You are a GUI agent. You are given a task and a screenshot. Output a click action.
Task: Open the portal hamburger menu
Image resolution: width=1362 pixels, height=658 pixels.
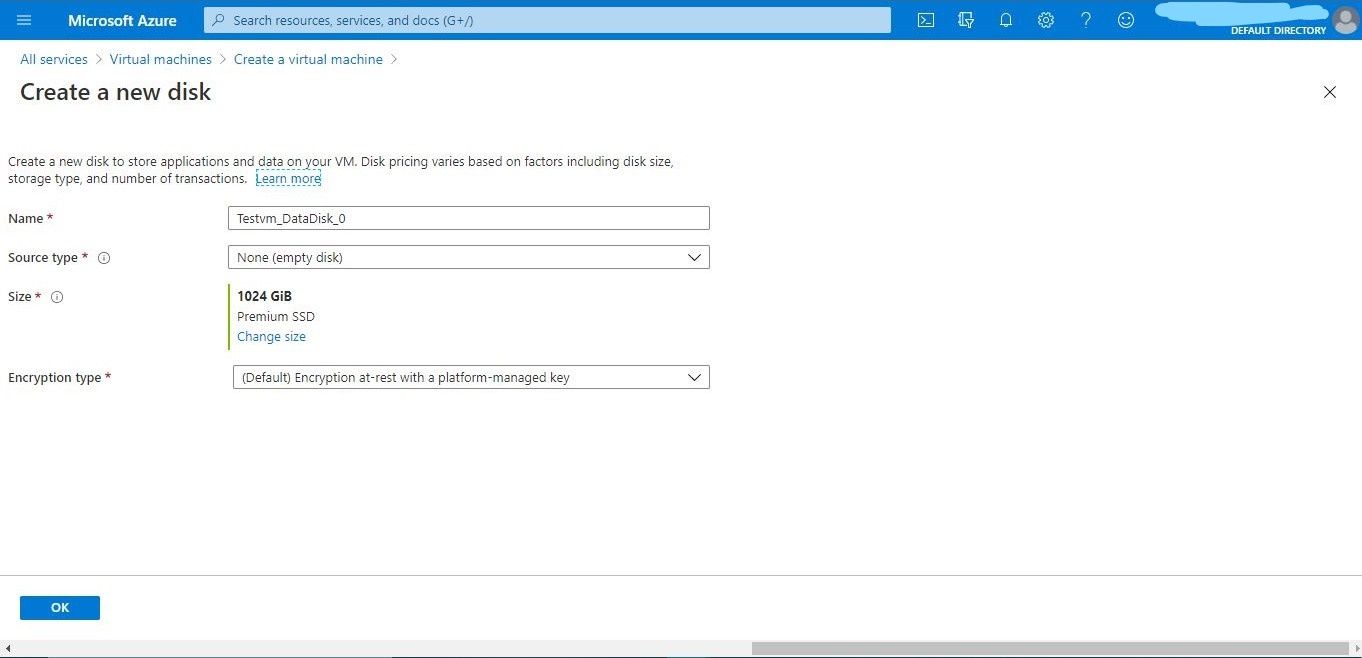pyautogui.click(x=24, y=20)
